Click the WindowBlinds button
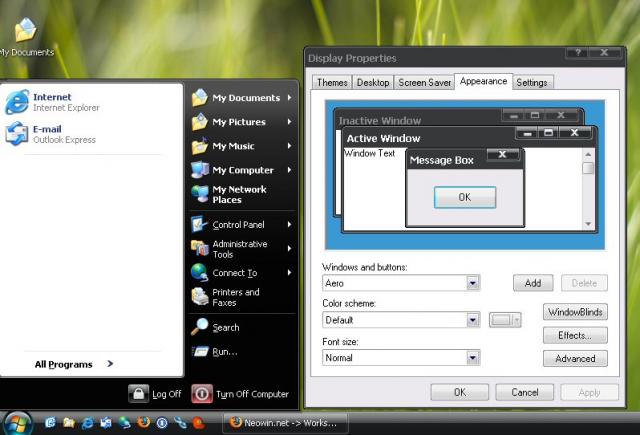The height and width of the screenshot is (435, 640). (575, 312)
